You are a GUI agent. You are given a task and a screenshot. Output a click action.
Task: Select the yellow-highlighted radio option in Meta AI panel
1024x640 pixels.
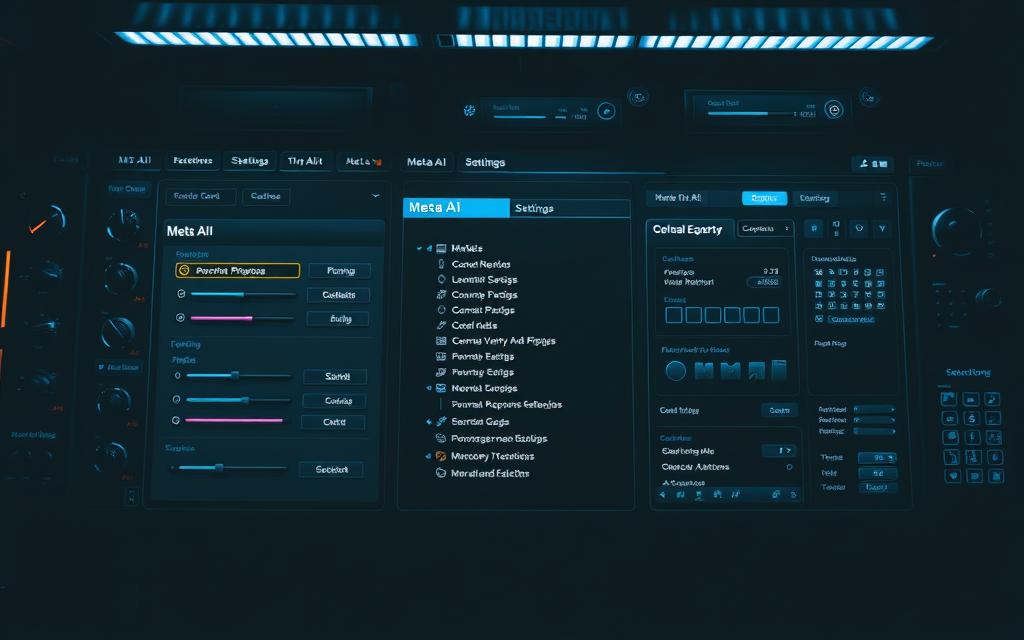[x=183, y=270]
